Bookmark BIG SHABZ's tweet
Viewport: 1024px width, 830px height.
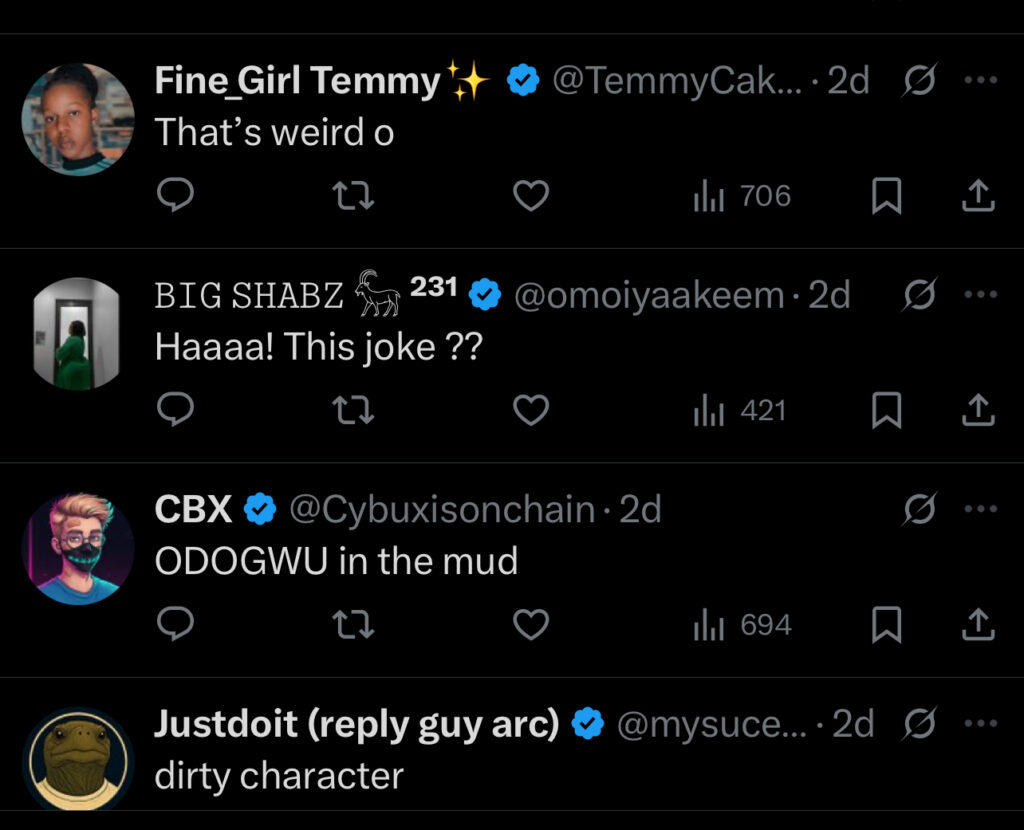pos(886,410)
